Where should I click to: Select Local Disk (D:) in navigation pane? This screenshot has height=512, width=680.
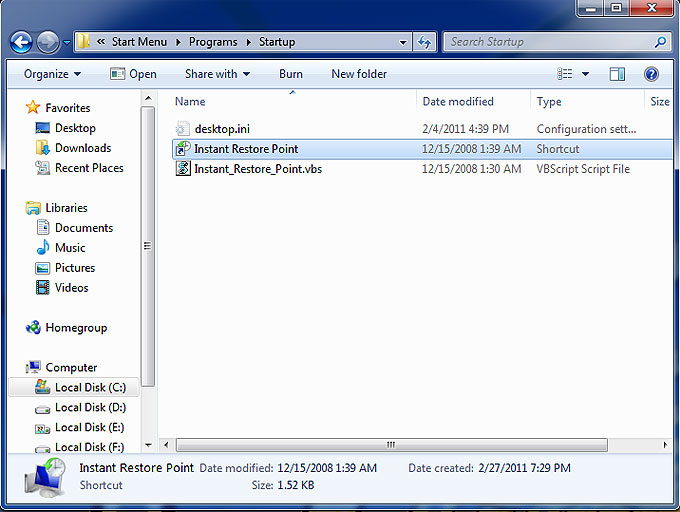click(89, 408)
